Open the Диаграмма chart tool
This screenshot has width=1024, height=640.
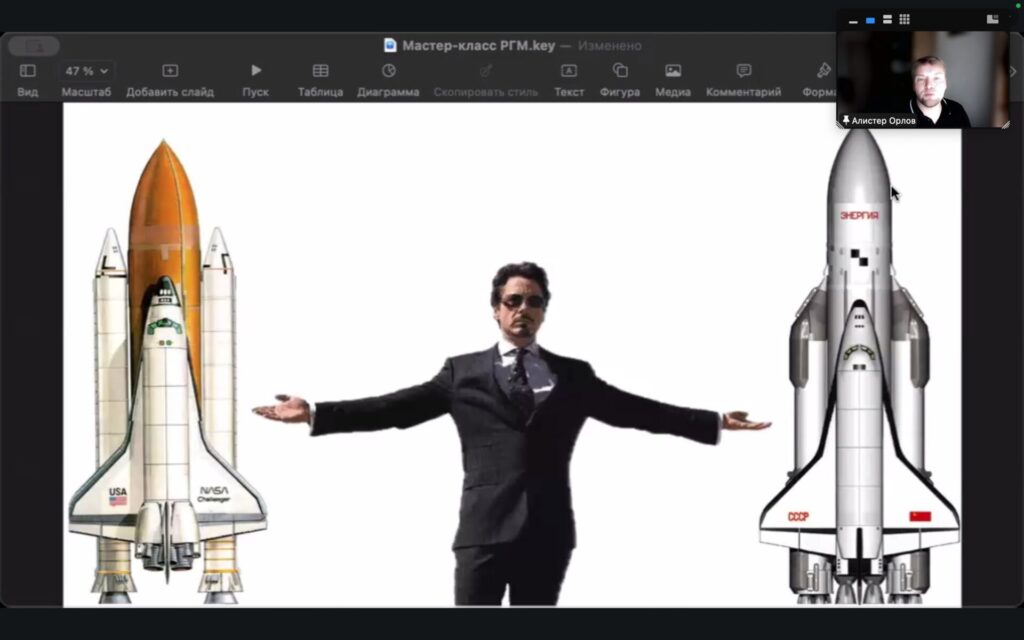[388, 71]
